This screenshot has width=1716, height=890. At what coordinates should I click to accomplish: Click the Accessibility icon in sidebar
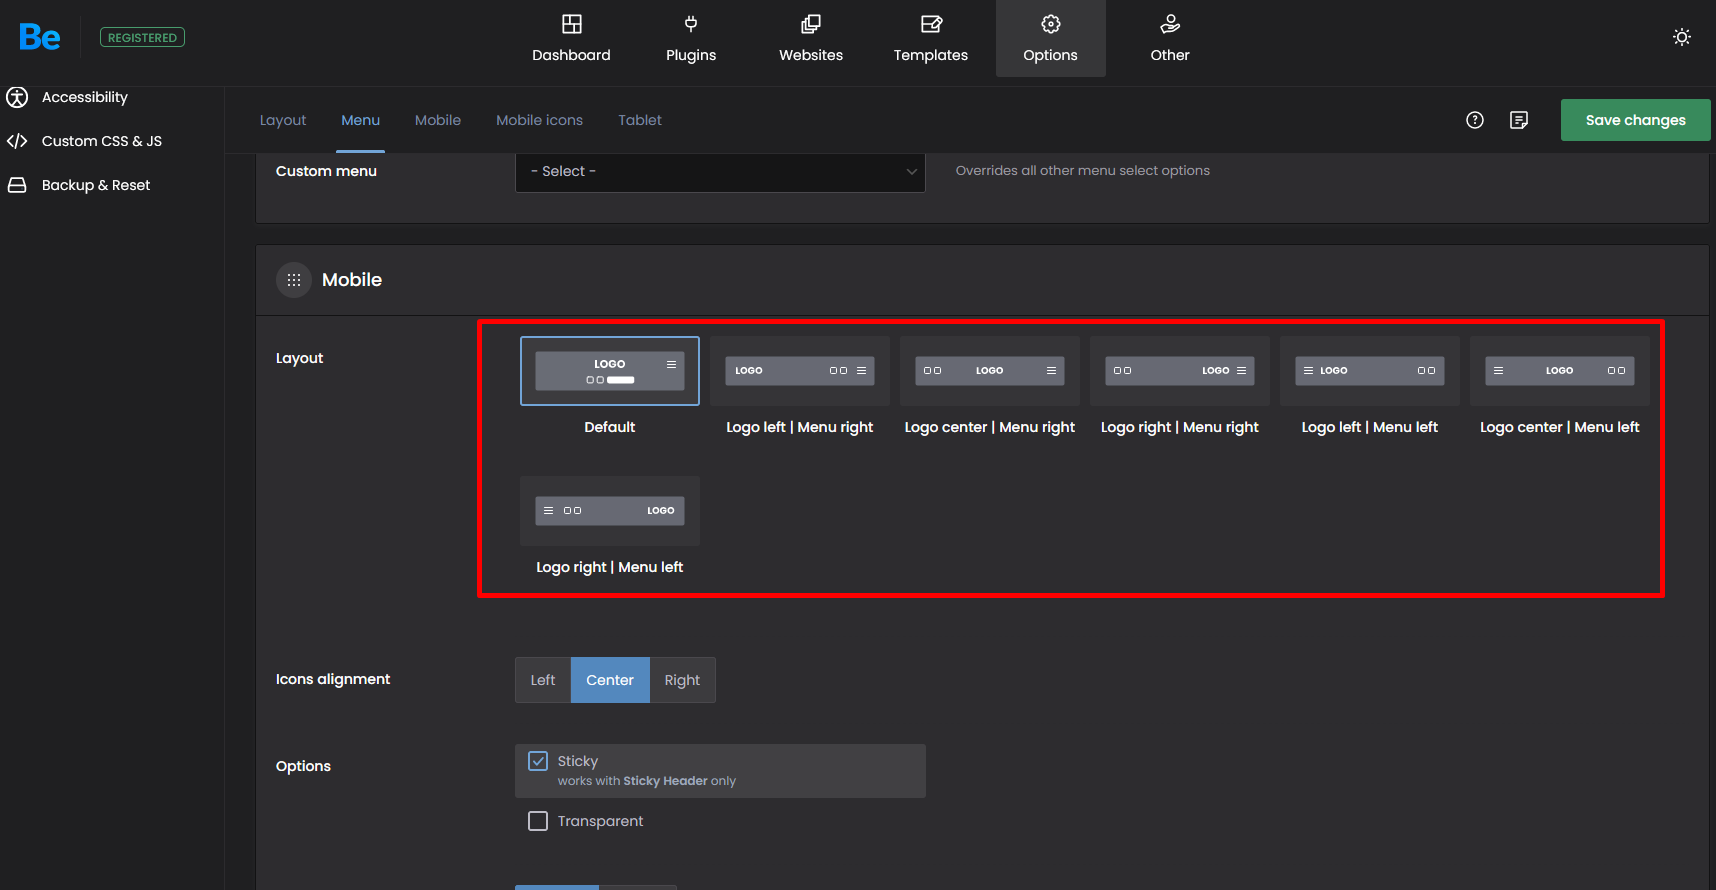click(x=17, y=97)
